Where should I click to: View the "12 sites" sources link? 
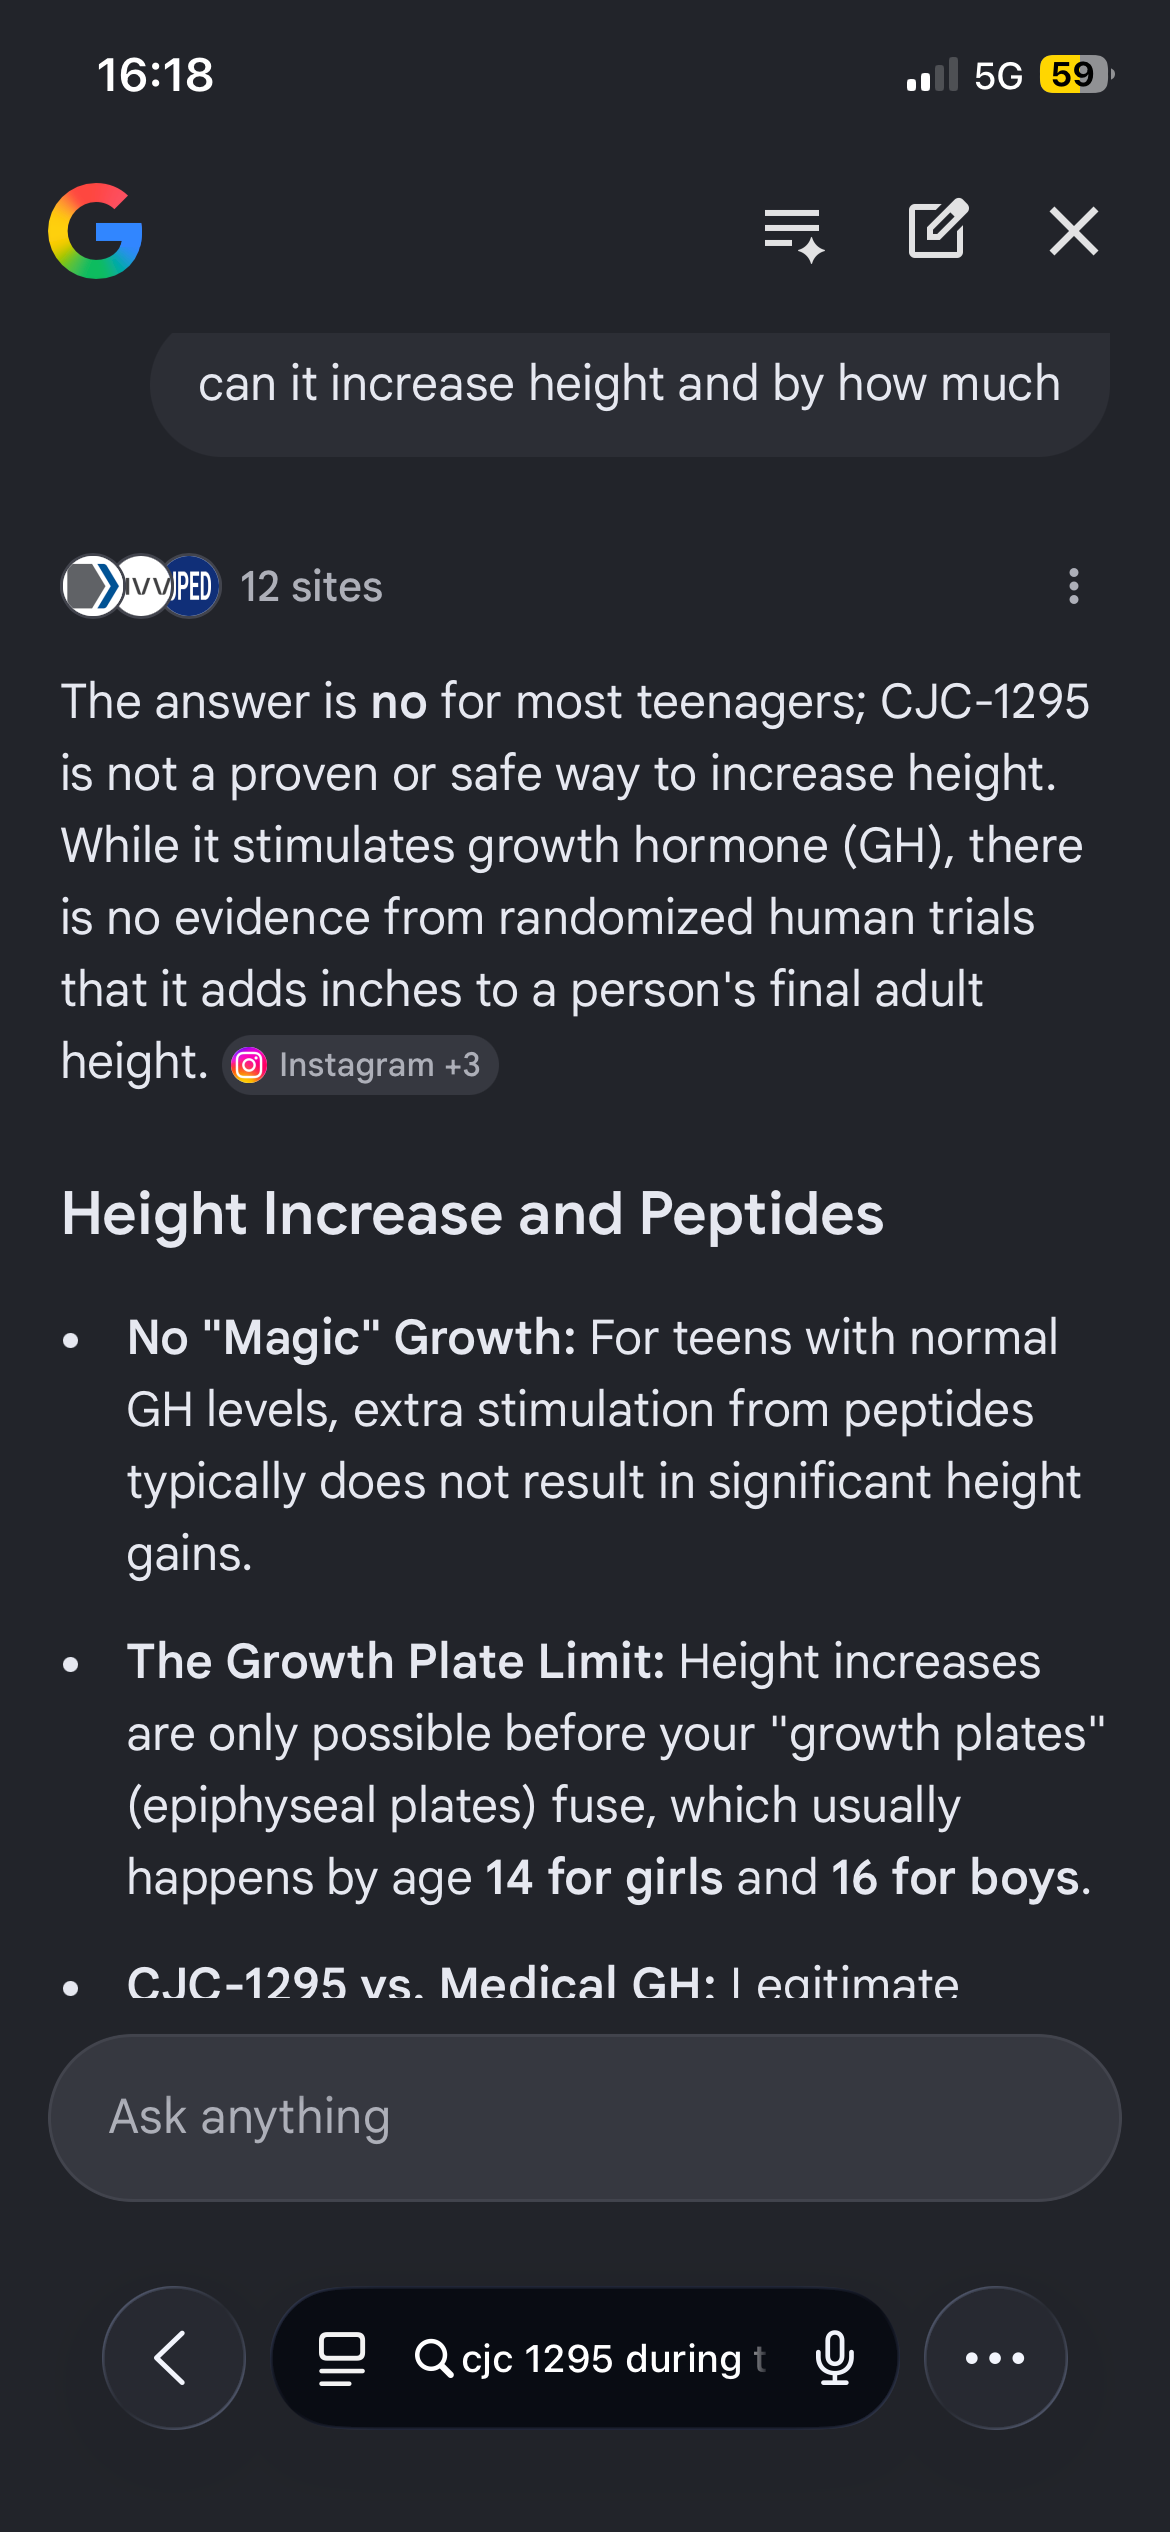[x=311, y=587]
